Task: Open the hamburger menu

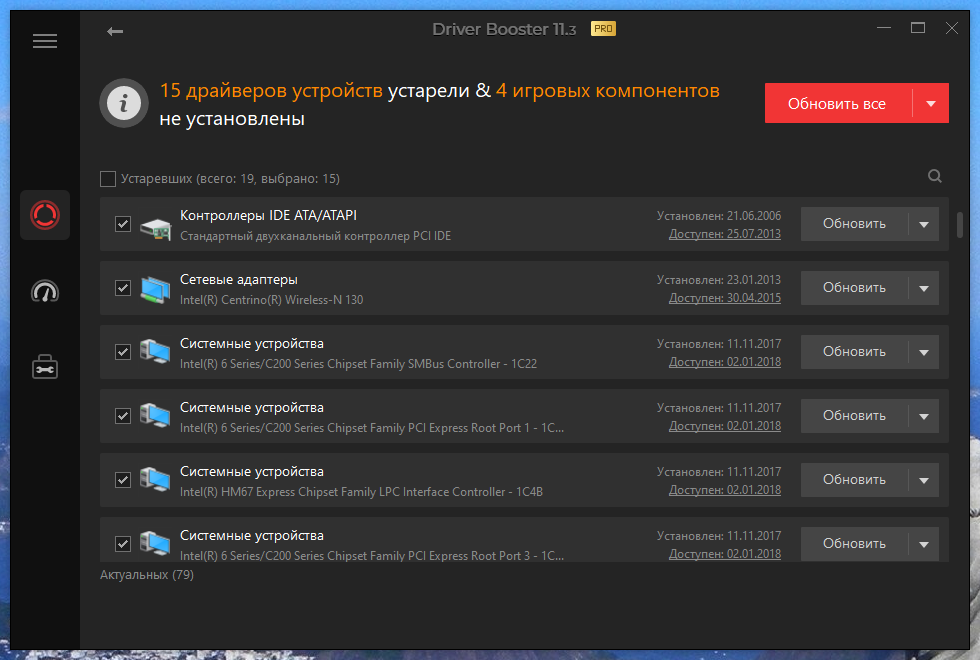Action: pos(44,41)
